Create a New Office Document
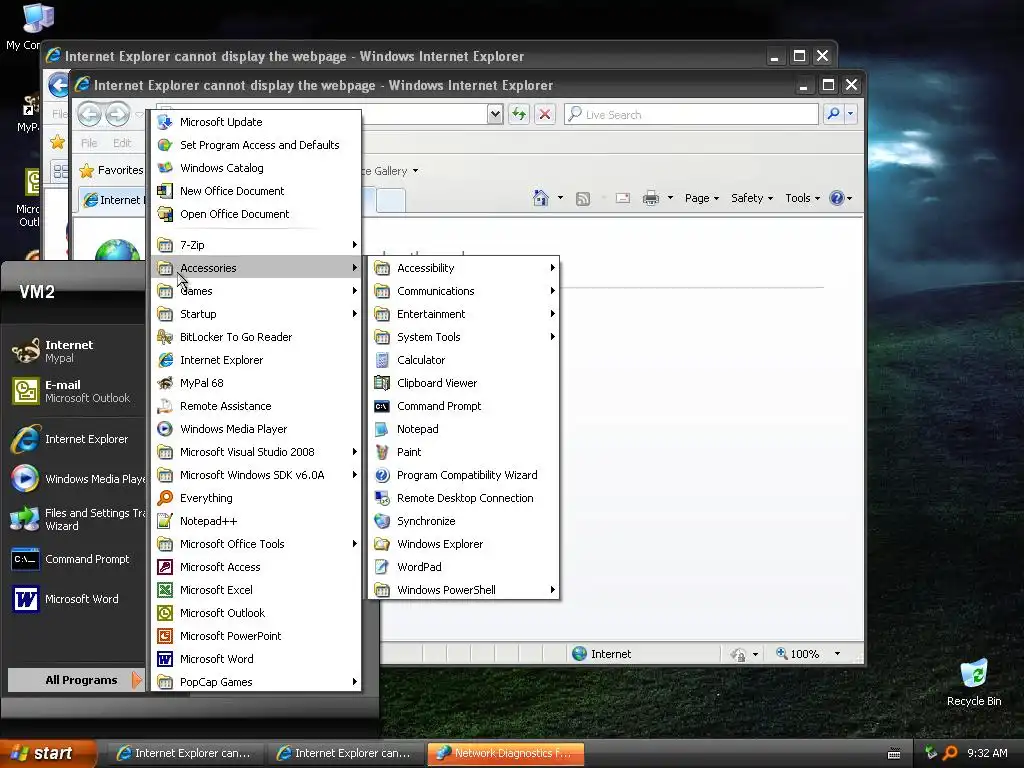The width and height of the screenshot is (1024, 768). [256, 191]
